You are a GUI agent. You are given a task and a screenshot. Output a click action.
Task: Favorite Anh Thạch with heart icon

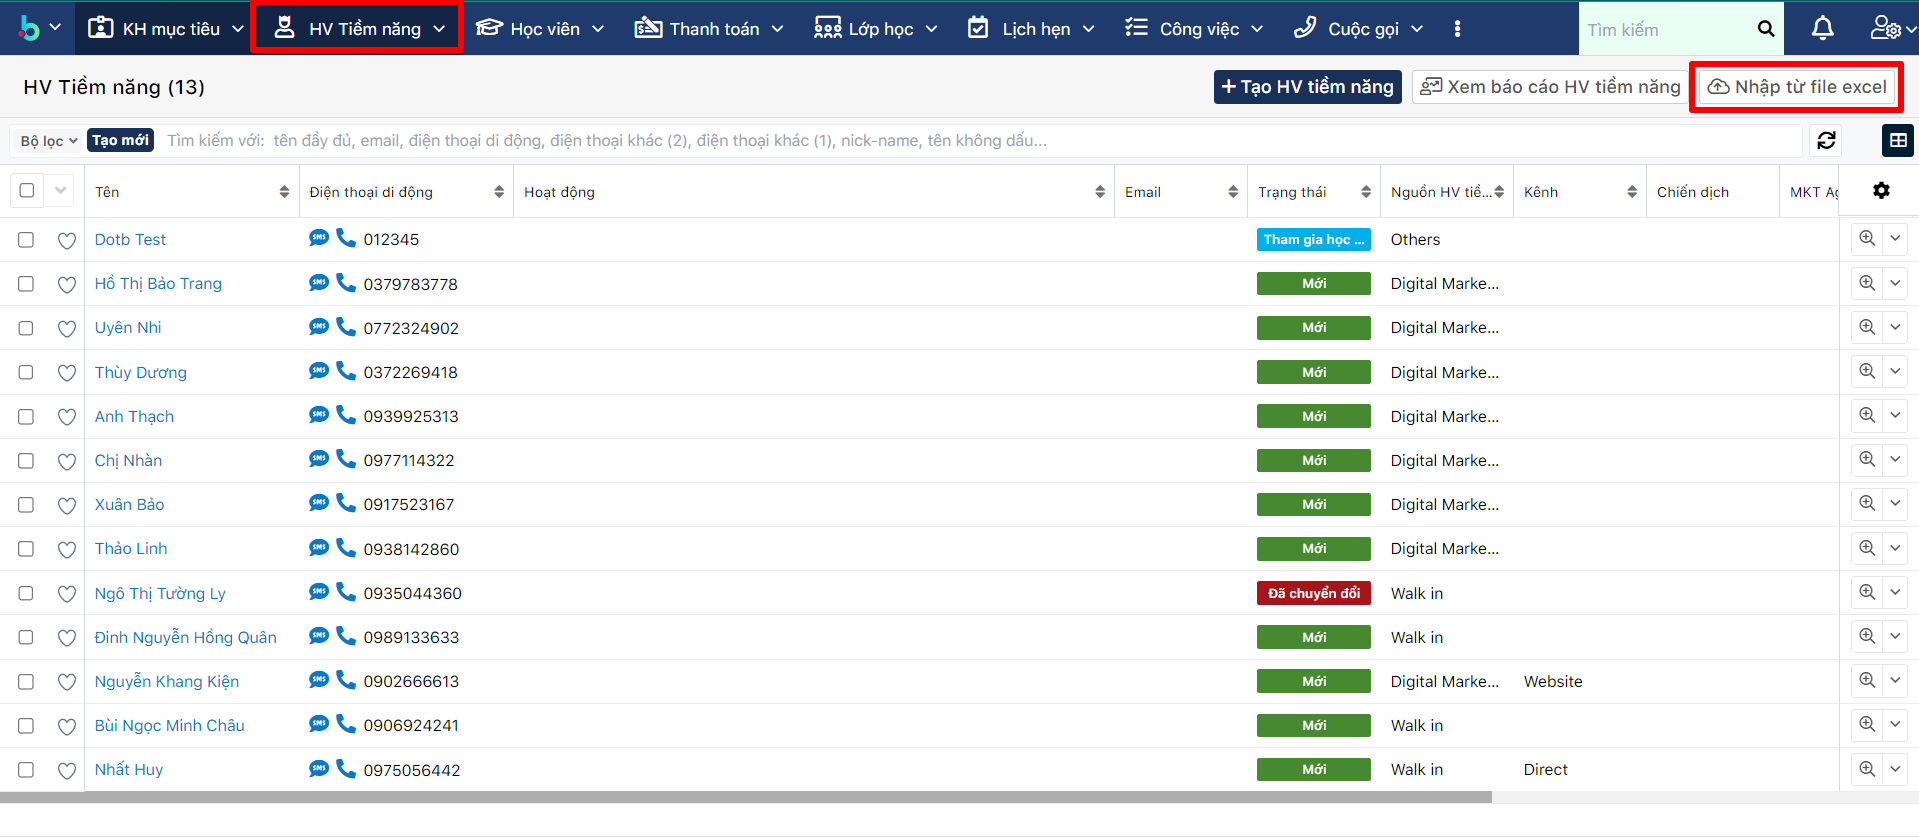(67, 417)
